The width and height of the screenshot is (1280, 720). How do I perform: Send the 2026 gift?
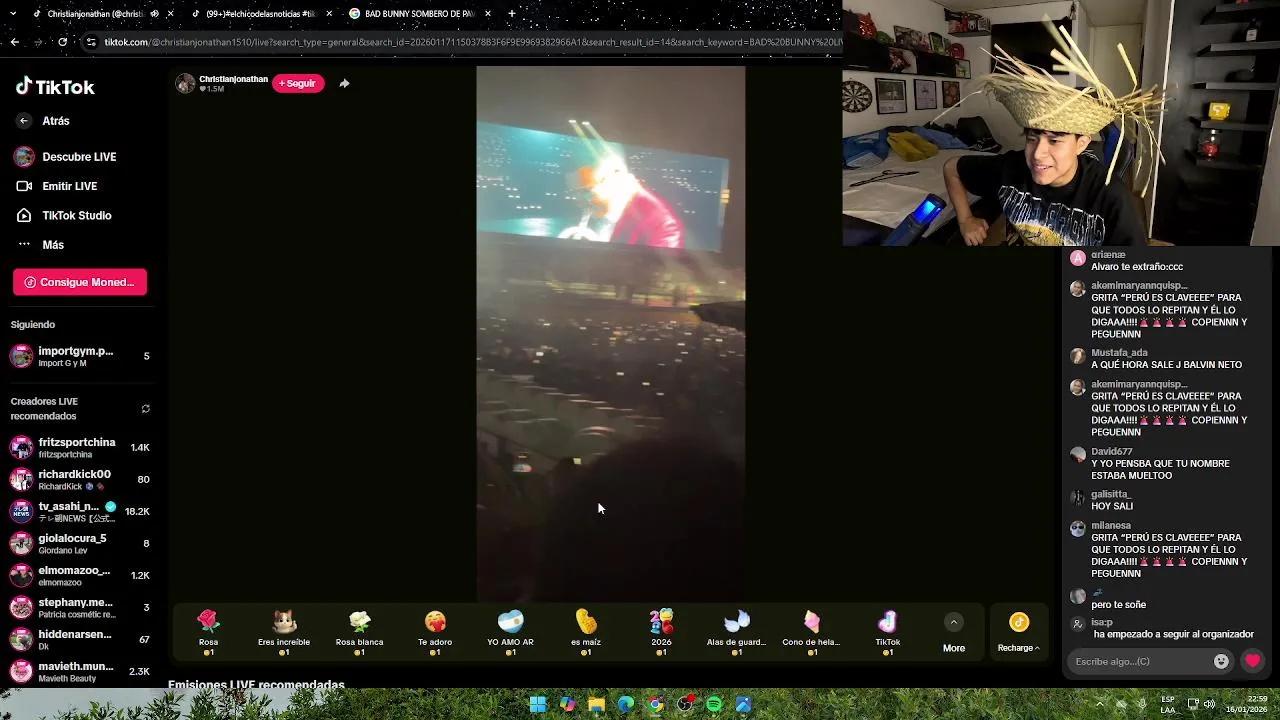(661, 632)
